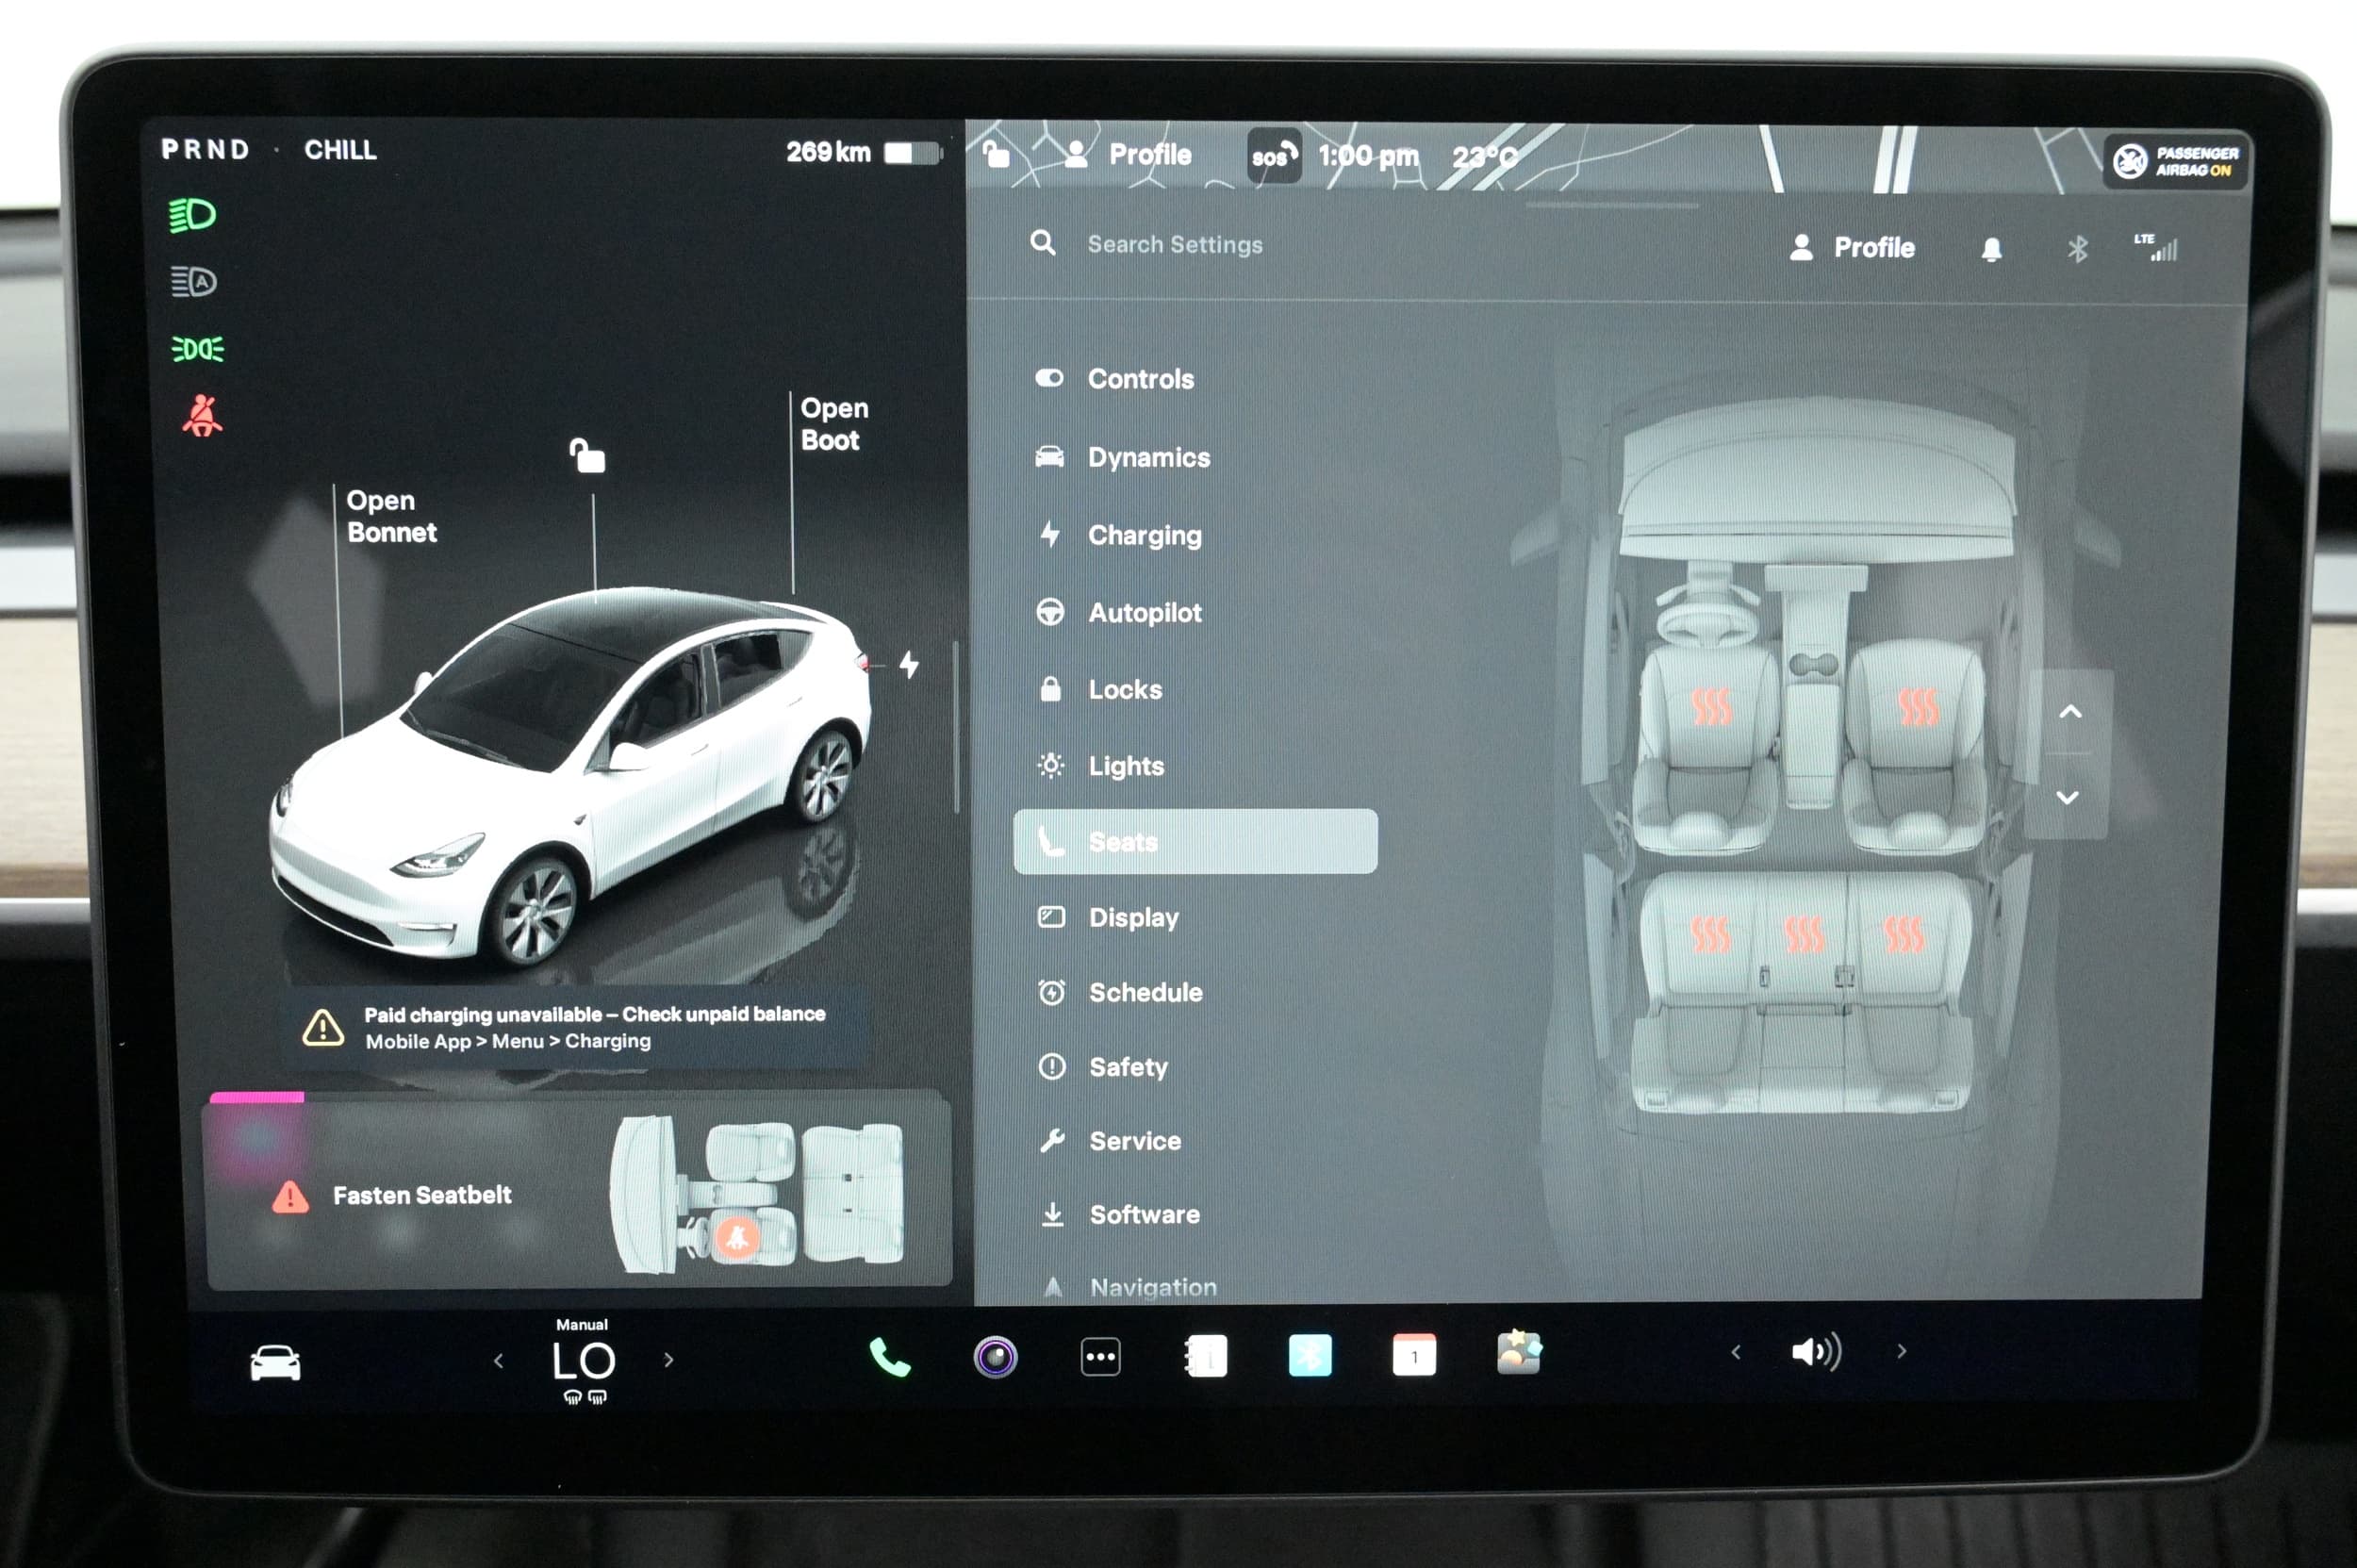Tap the 1:00 pm clock

tap(1368, 156)
